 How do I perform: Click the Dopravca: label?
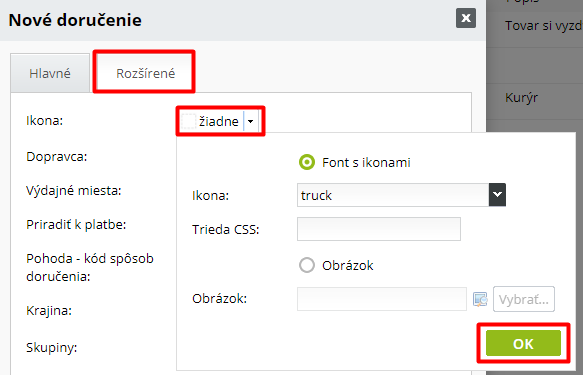(x=57, y=157)
